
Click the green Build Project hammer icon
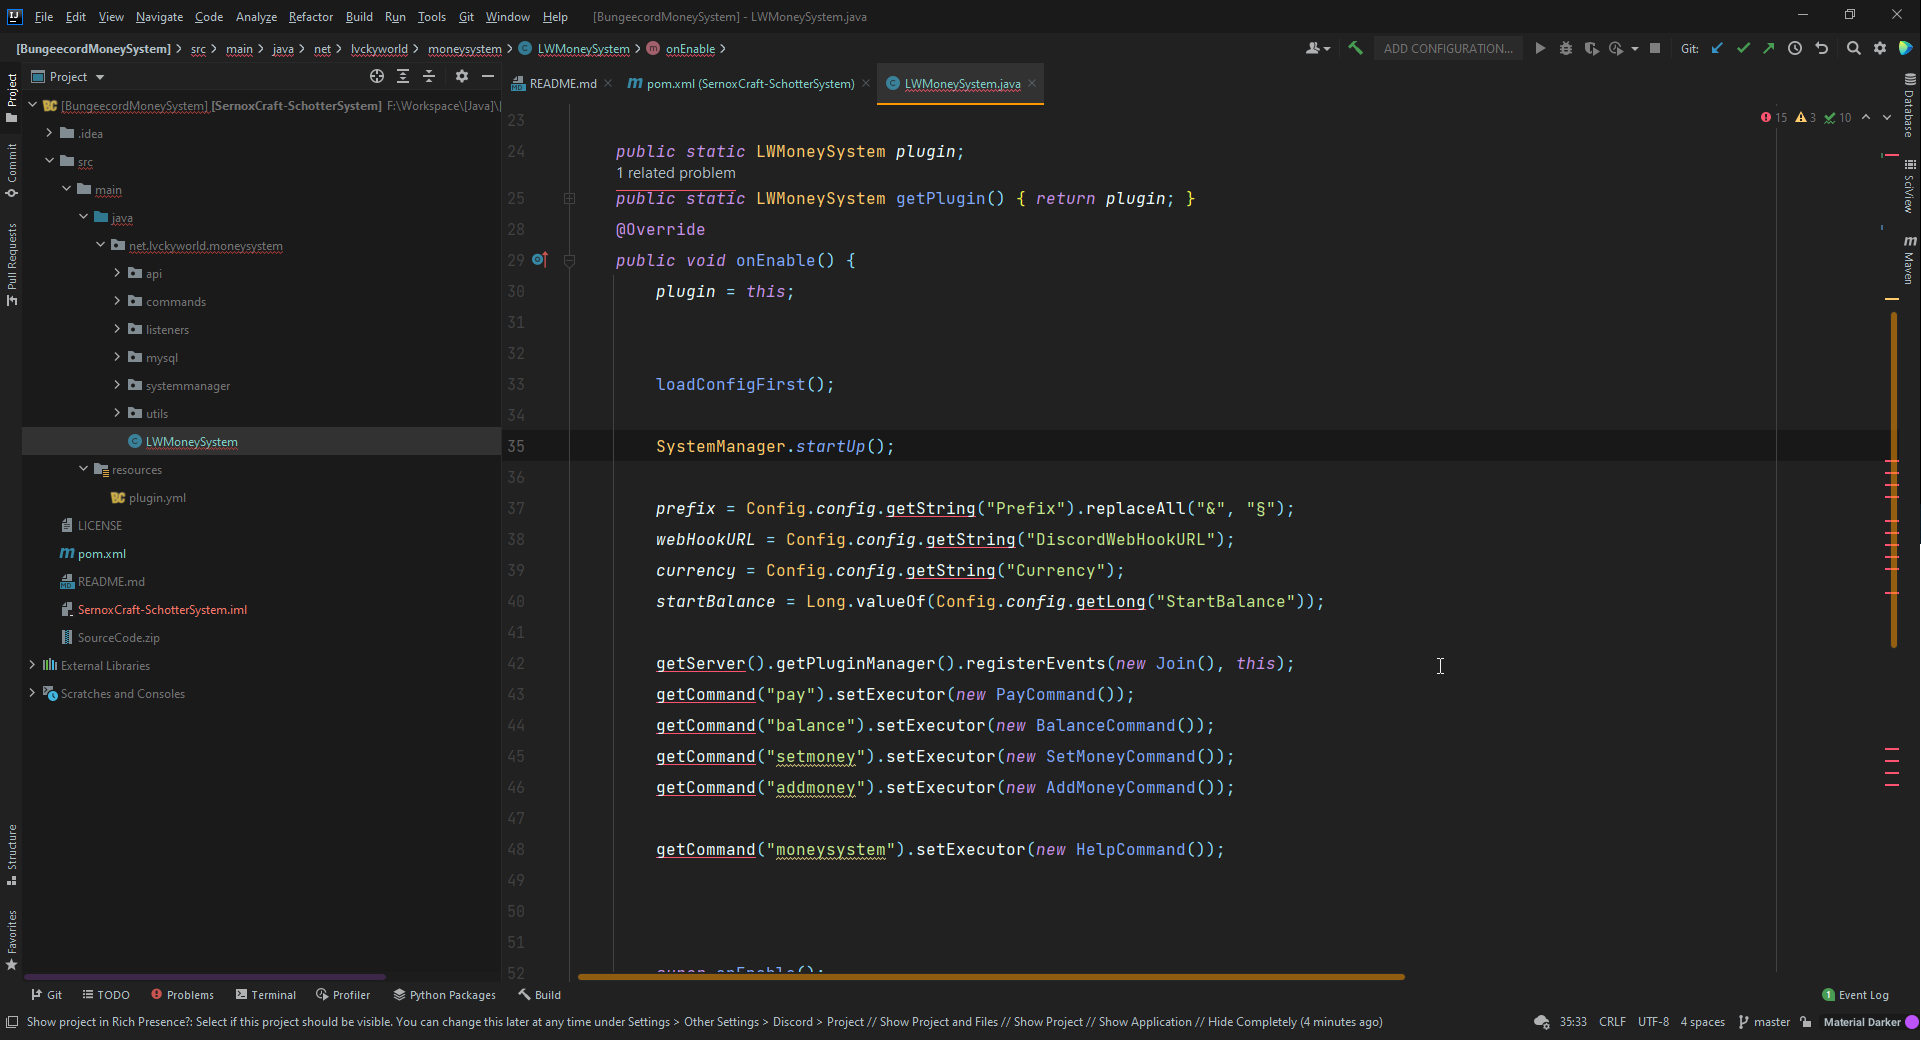[1355, 48]
